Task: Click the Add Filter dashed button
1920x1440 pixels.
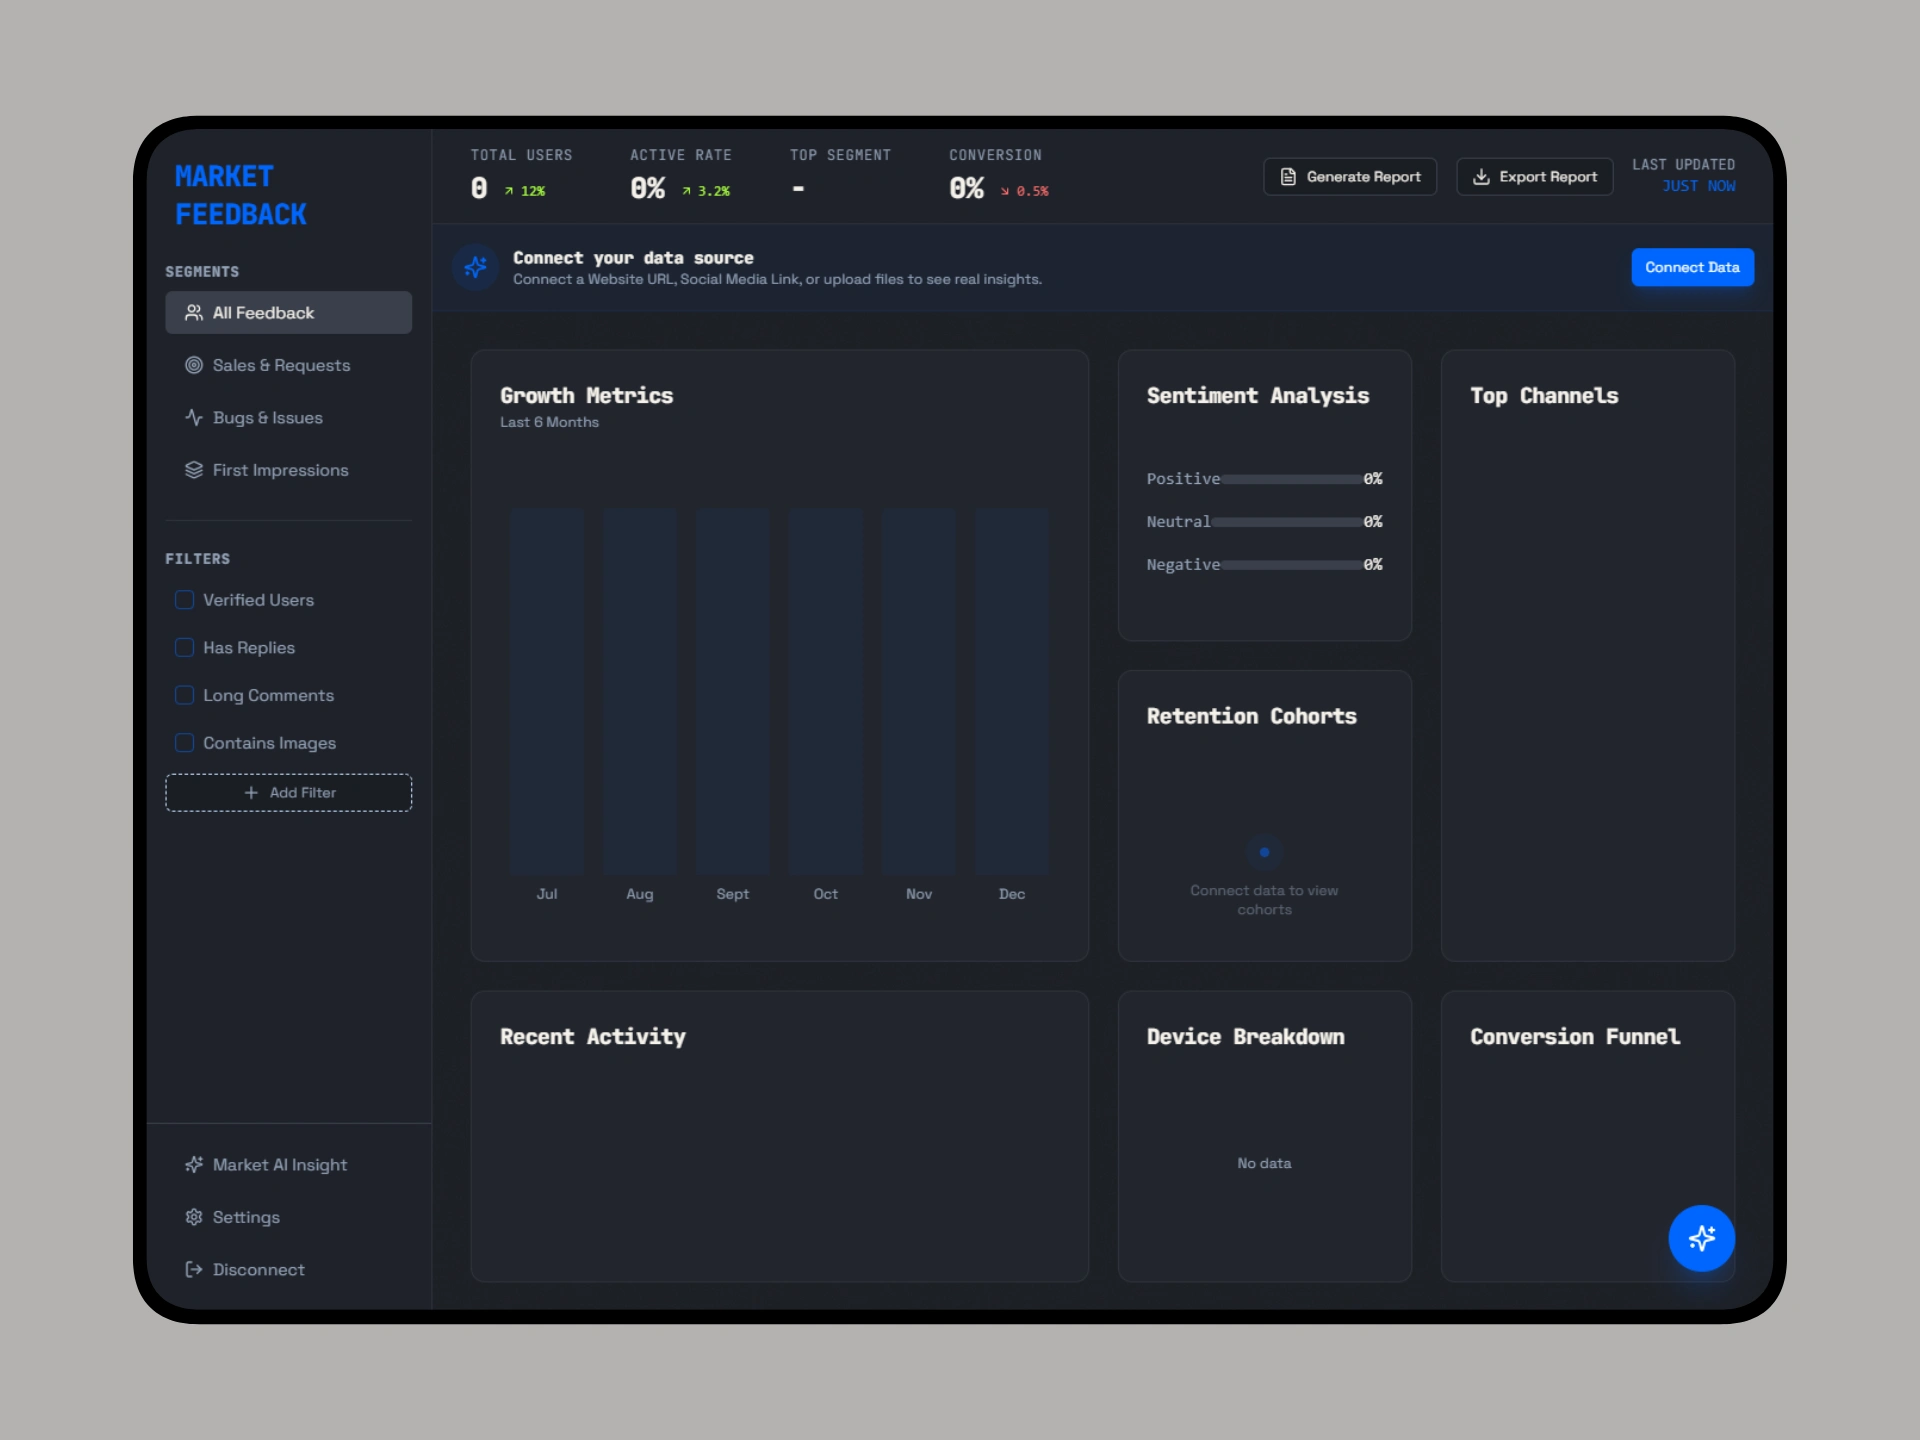Action: coord(288,793)
